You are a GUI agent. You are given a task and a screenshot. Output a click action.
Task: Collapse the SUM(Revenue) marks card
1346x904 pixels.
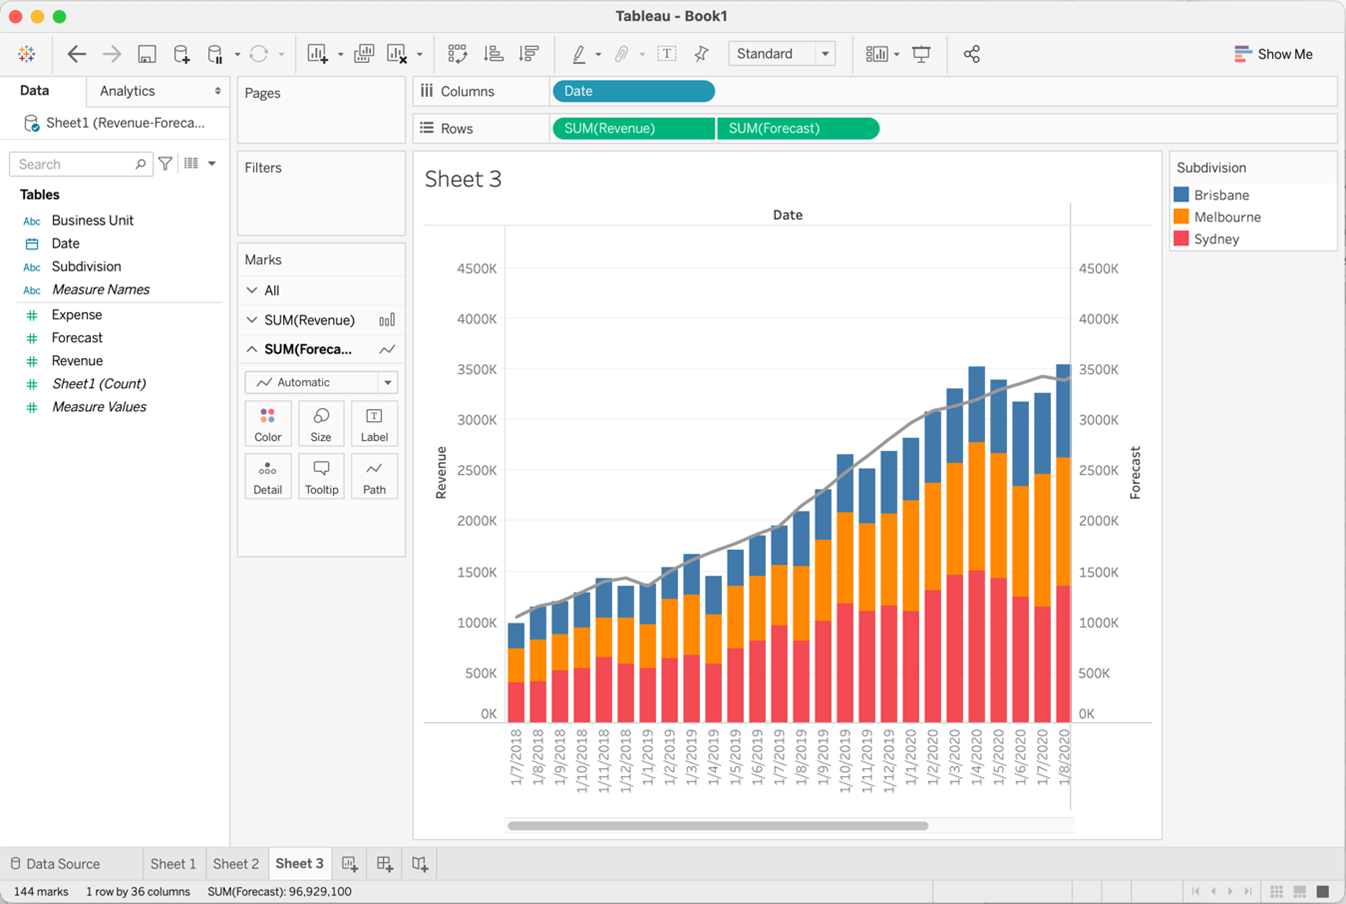pyautogui.click(x=252, y=319)
